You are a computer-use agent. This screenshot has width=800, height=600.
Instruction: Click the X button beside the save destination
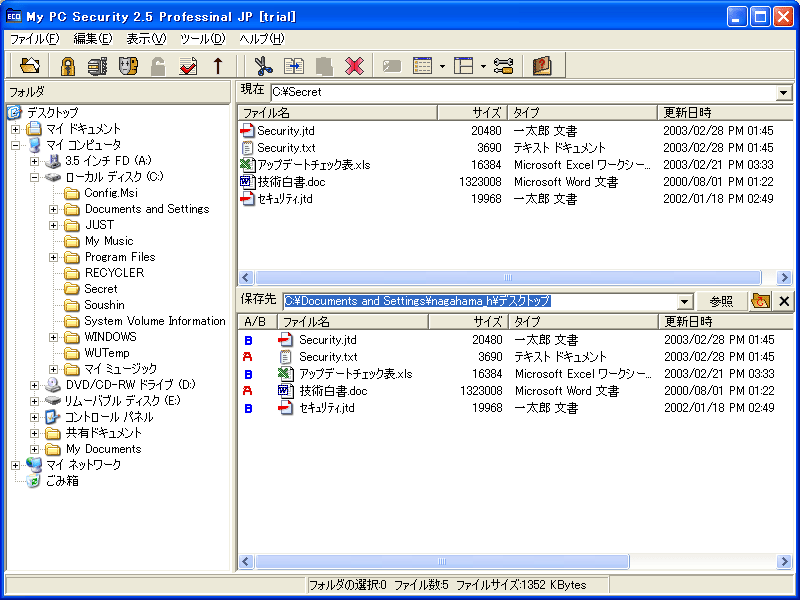pos(784,301)
